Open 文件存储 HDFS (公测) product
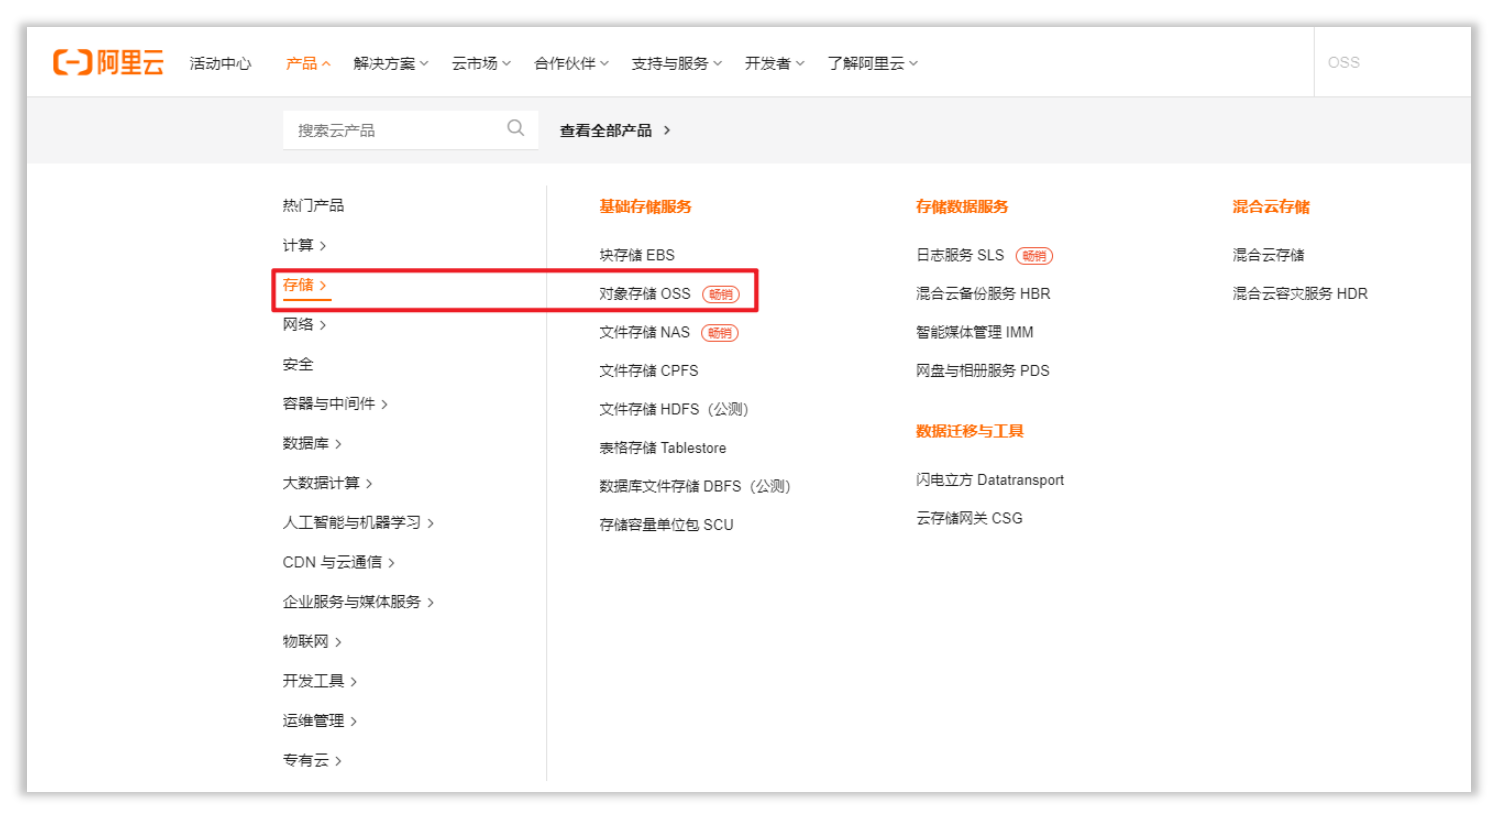This screenshot has width=1498, height=820. 674,409
